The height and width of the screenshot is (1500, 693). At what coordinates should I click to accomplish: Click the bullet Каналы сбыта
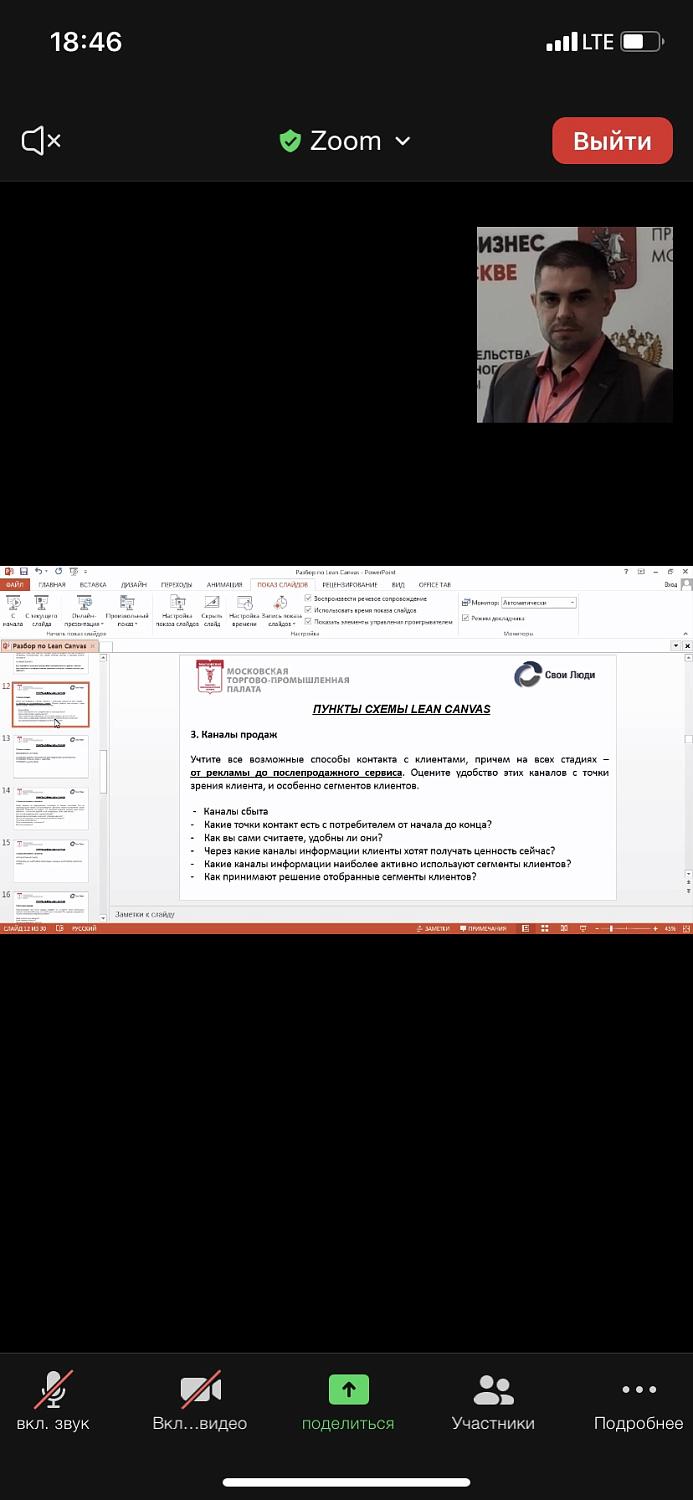coord(235,811)
